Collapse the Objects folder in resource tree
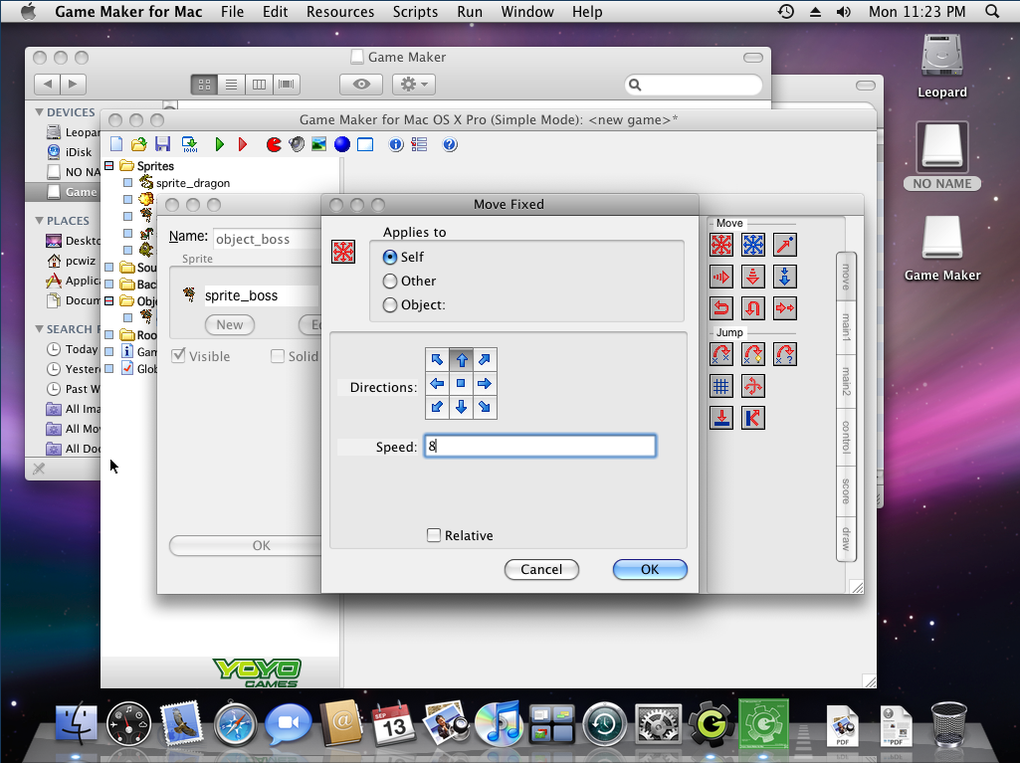Image resolution: width=1020 pixels, height=763 pixels. pyautogui.click(x=109, y=301)
